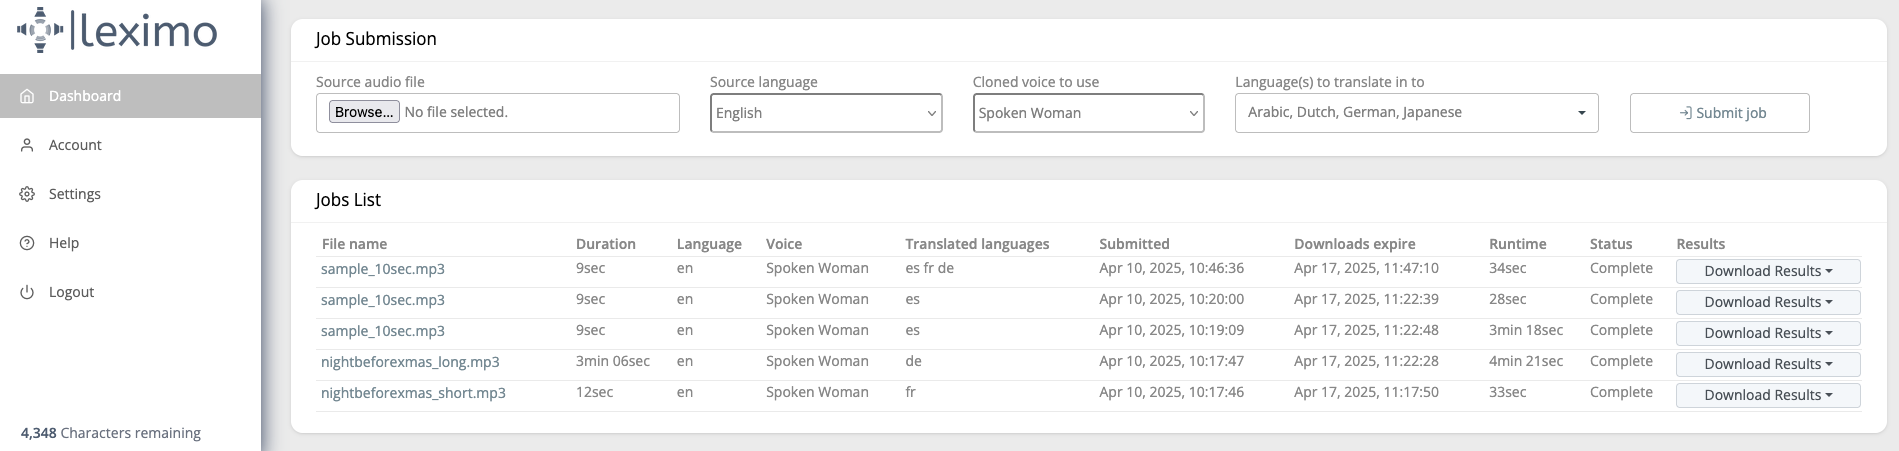Viewport: 1899px width, 451px height.
Task: Click the Dashboard home icon
Action: pyautogui.click(x=27, y=96)
